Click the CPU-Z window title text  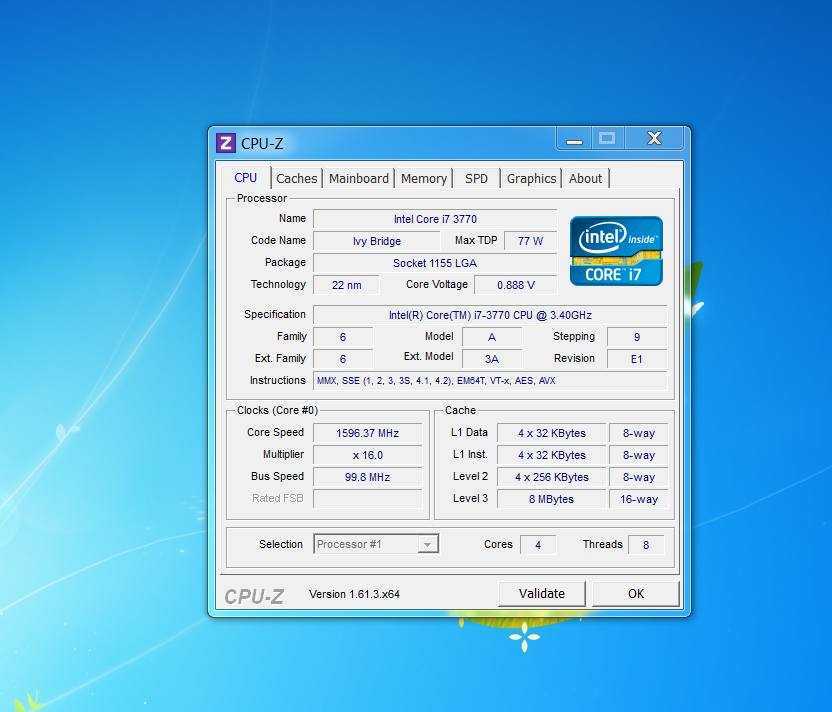[x=262, y=144]
